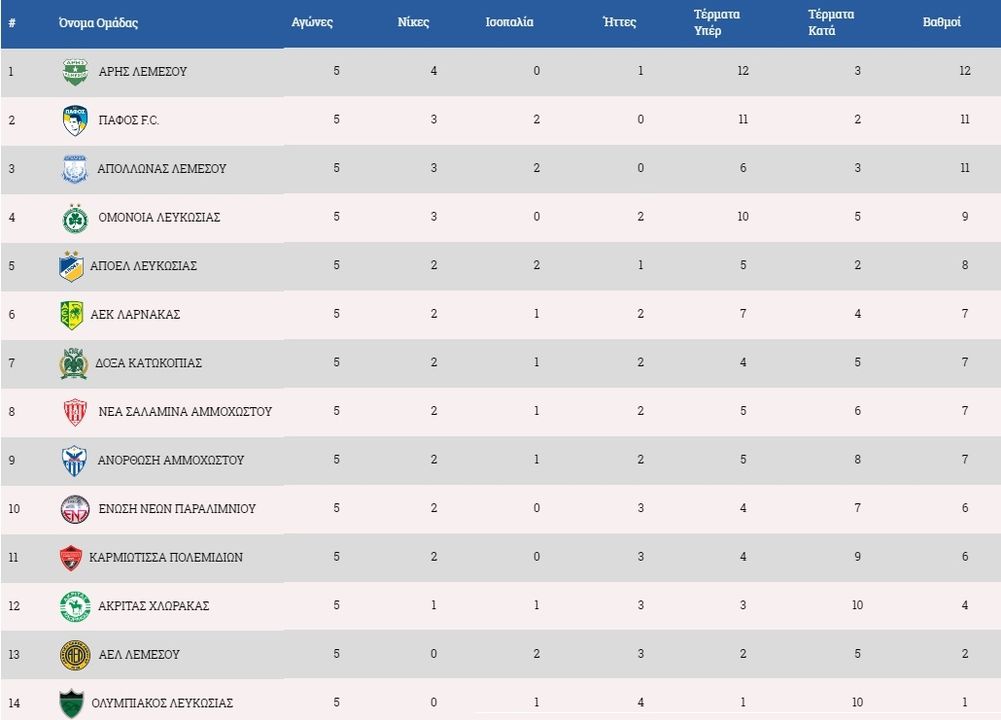Open the ΑΡΗΣ ΛΕΜΕΣΟΥ team name
This screenshot has width=1001, height=720.
(142, 71)
